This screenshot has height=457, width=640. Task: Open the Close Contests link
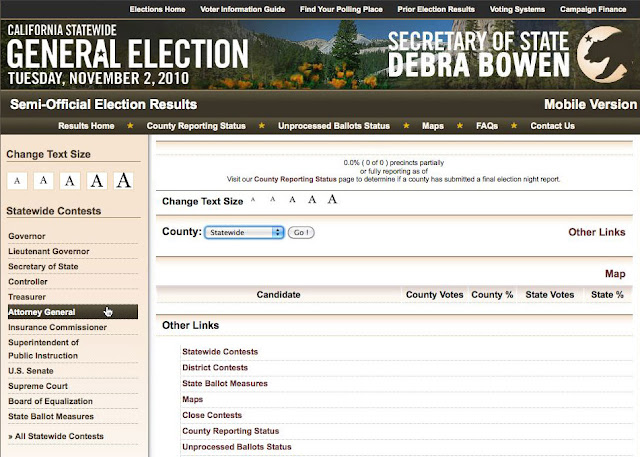(212, 415)
